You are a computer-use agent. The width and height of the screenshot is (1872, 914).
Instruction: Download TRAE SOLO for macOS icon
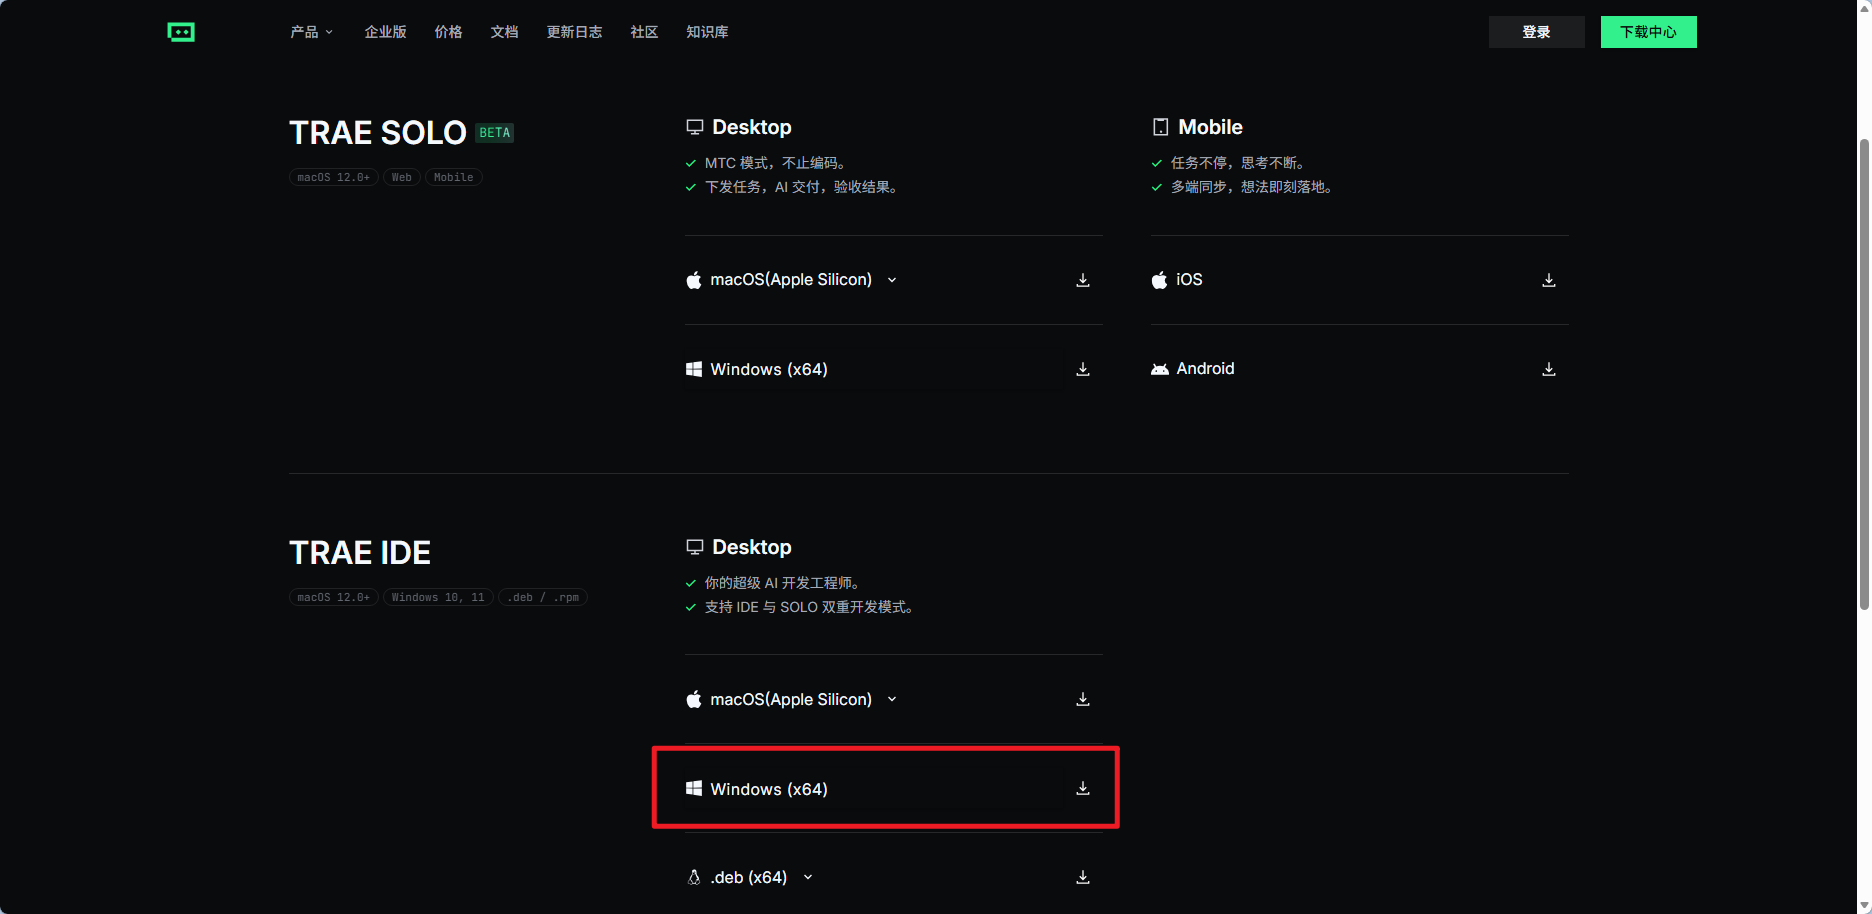(1083, 280)
